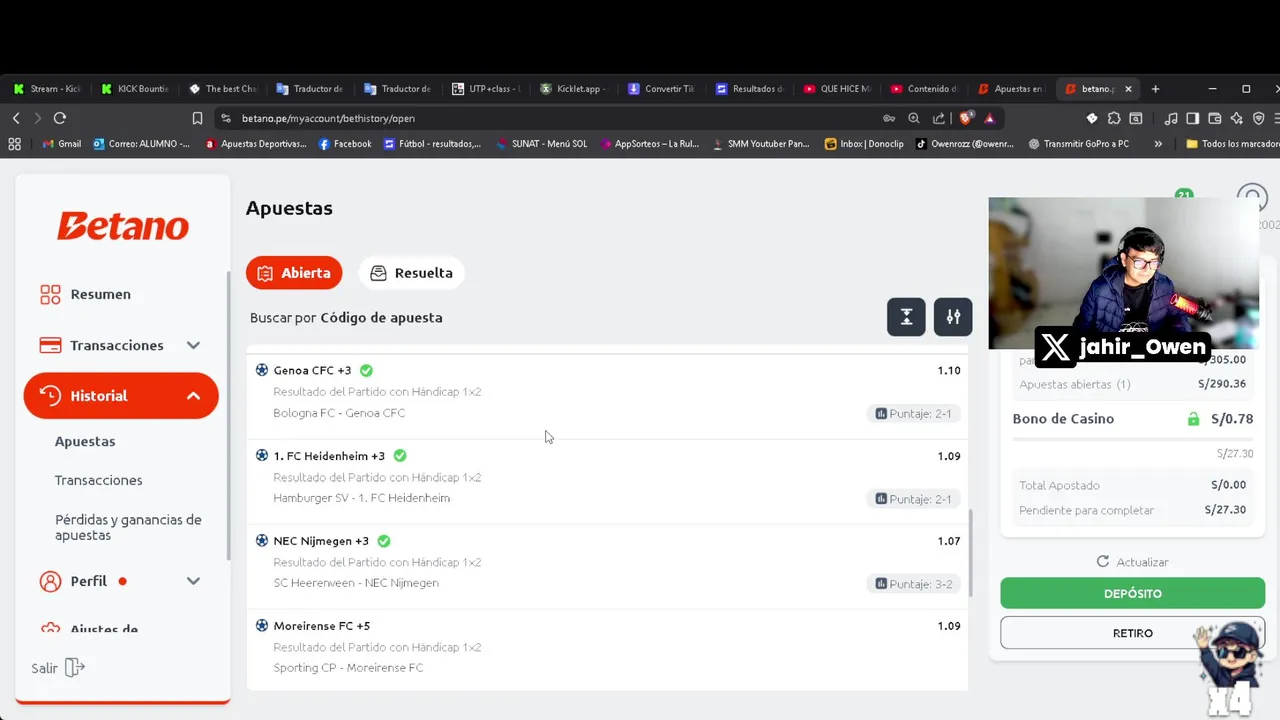Go back with the browser back arrow

pos(16,118)
